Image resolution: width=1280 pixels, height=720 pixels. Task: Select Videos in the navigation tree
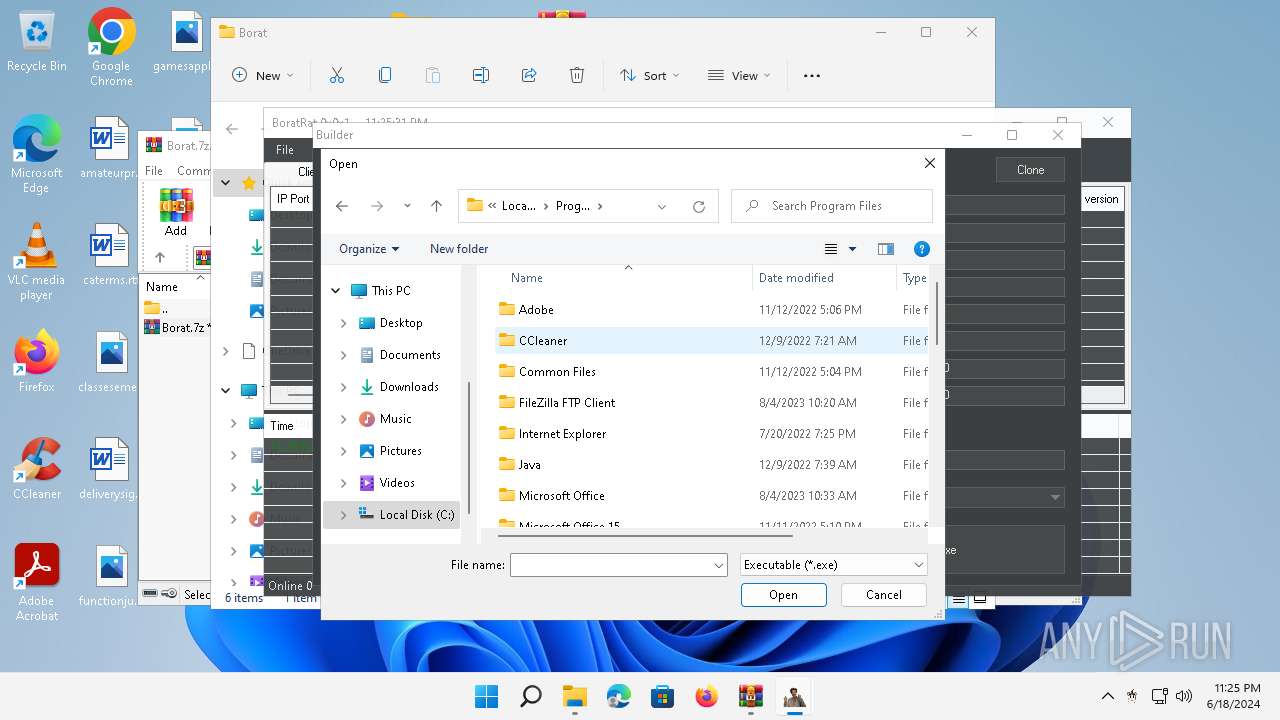[x=397, y=483]
